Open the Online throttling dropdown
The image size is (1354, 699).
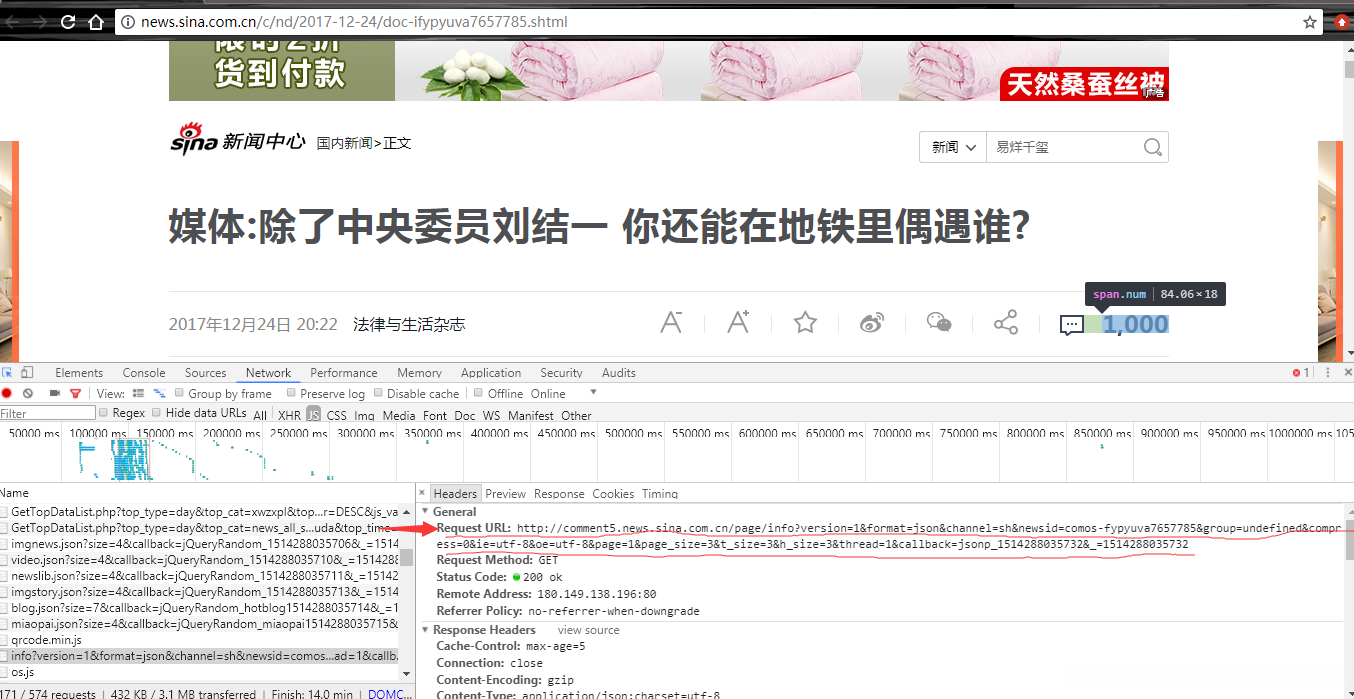(563, 393)
